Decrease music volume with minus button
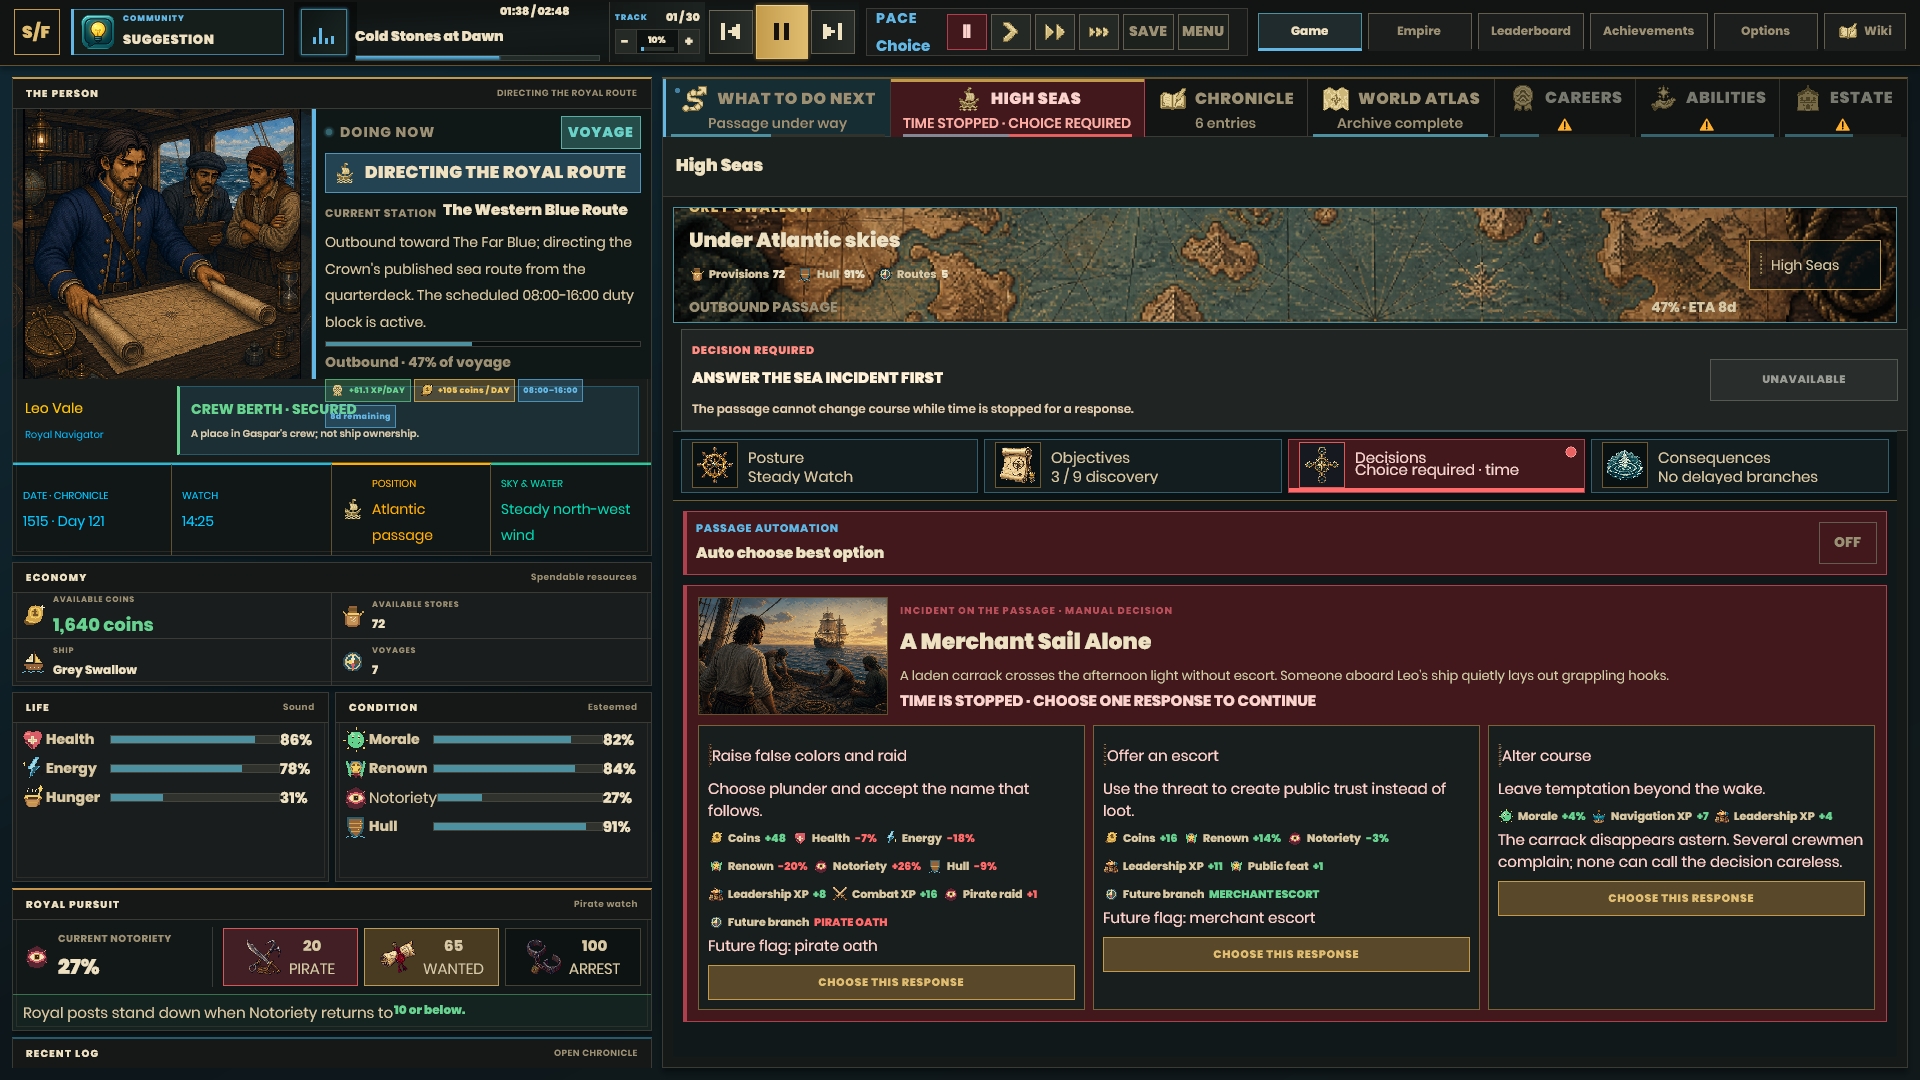Image resolution: width=1920 pixels, height=1080 pixels. pyautogui.click(x=624, y=41)
